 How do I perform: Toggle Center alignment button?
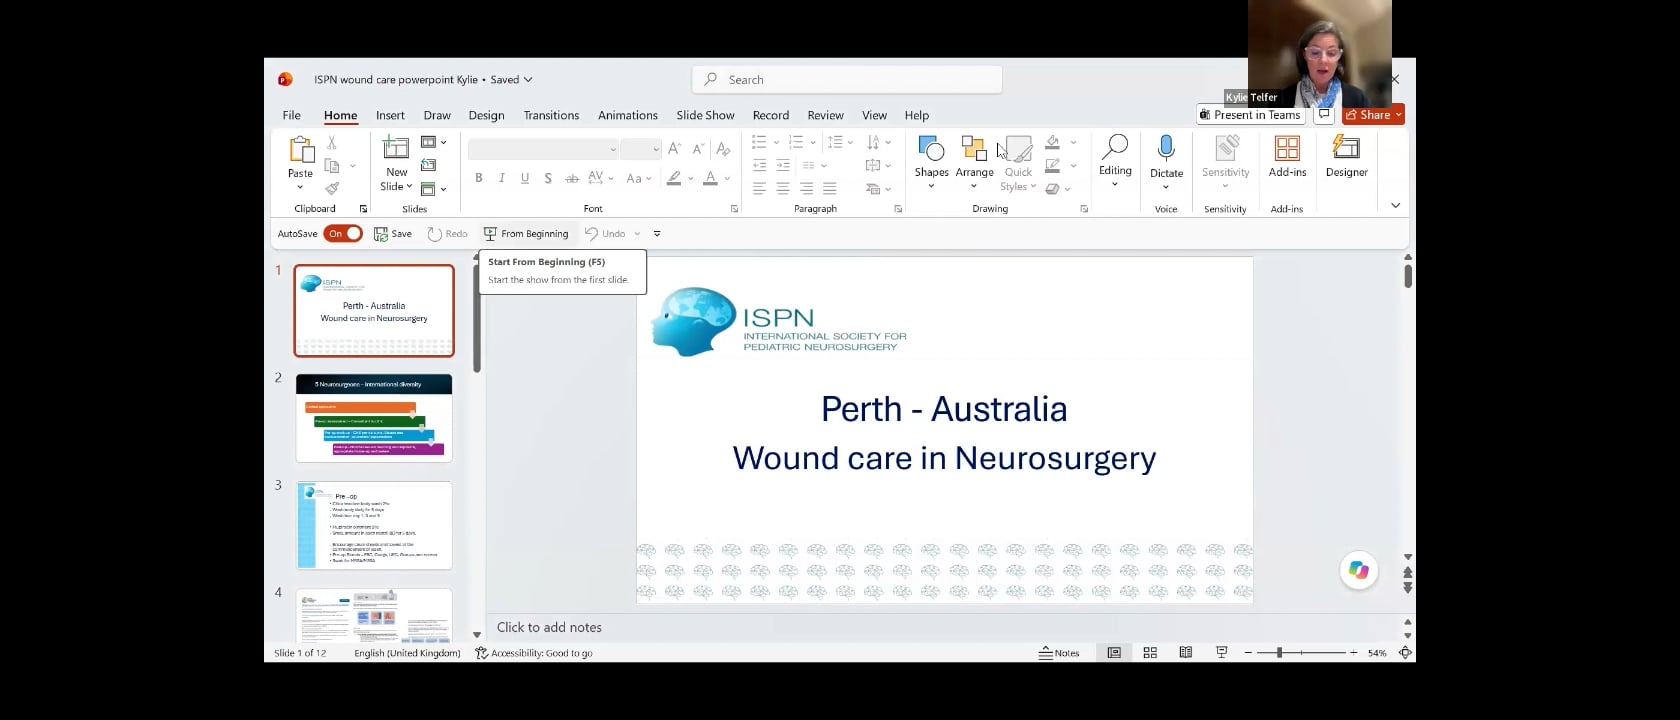coord(783,188)
